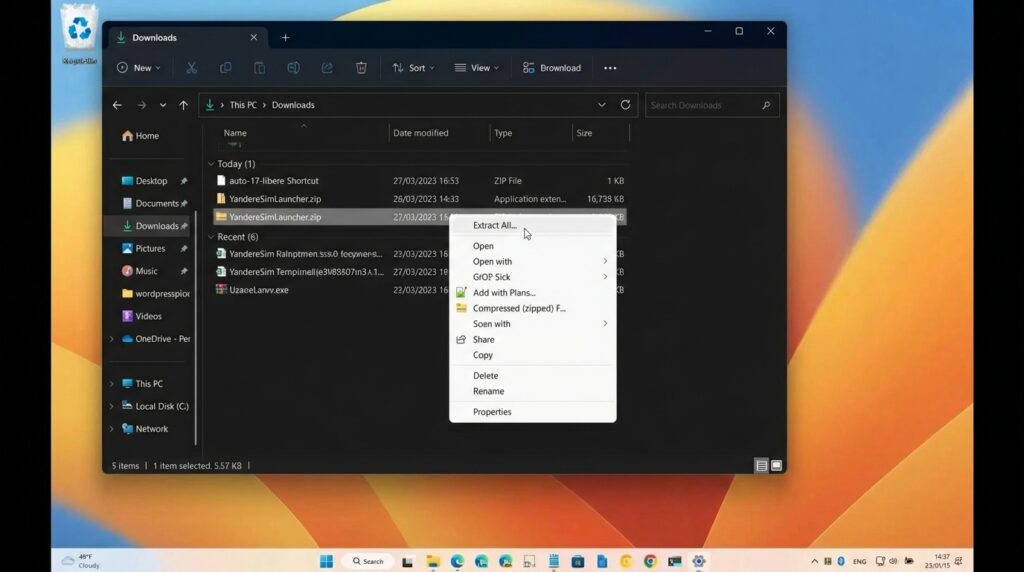
Task: Click the Copy icon in toolbar
Action: coord(226,68)
